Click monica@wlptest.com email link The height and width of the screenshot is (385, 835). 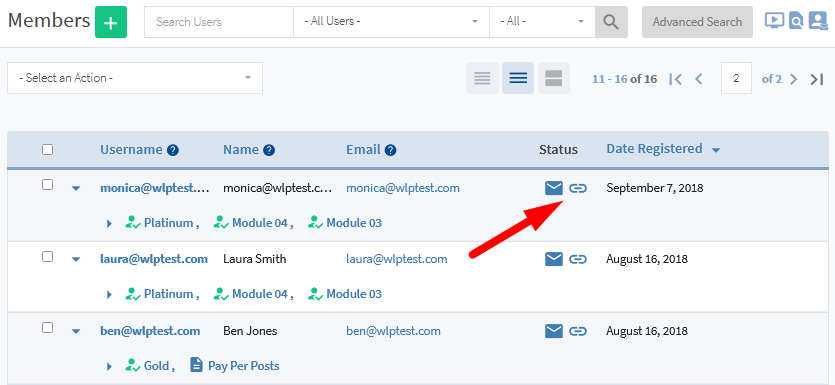(403, 188)
